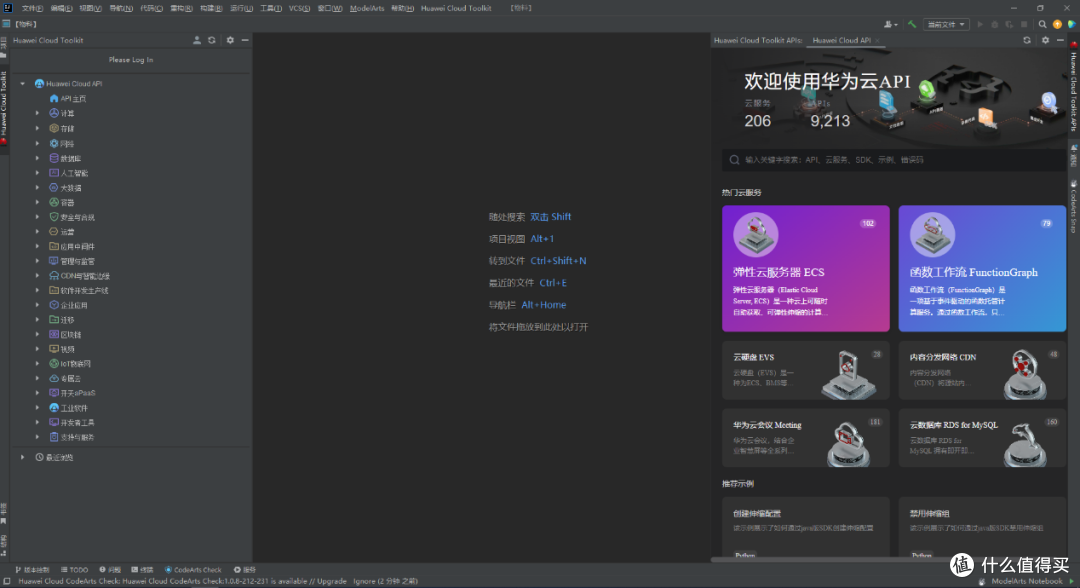Open the CodeArts Check tool window
The width and height of the screenshot is (1080, 588).
point(194,570)
